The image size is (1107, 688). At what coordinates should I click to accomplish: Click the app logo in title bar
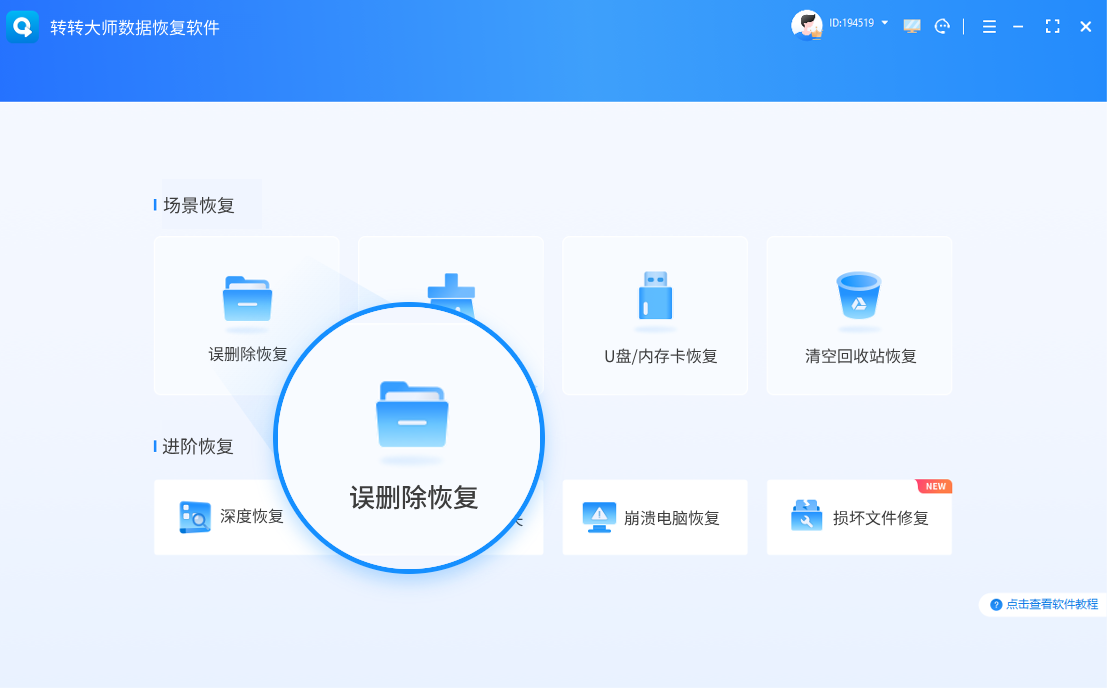[x=22, y=27]
